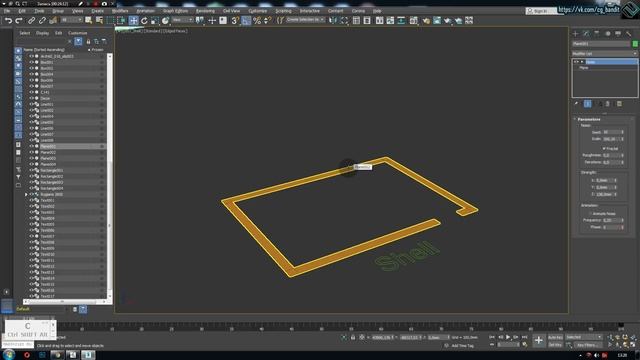Viewport: 640px width, 360px height.
Task: Open the selection filter dropdown
Action: click(72, 20)
